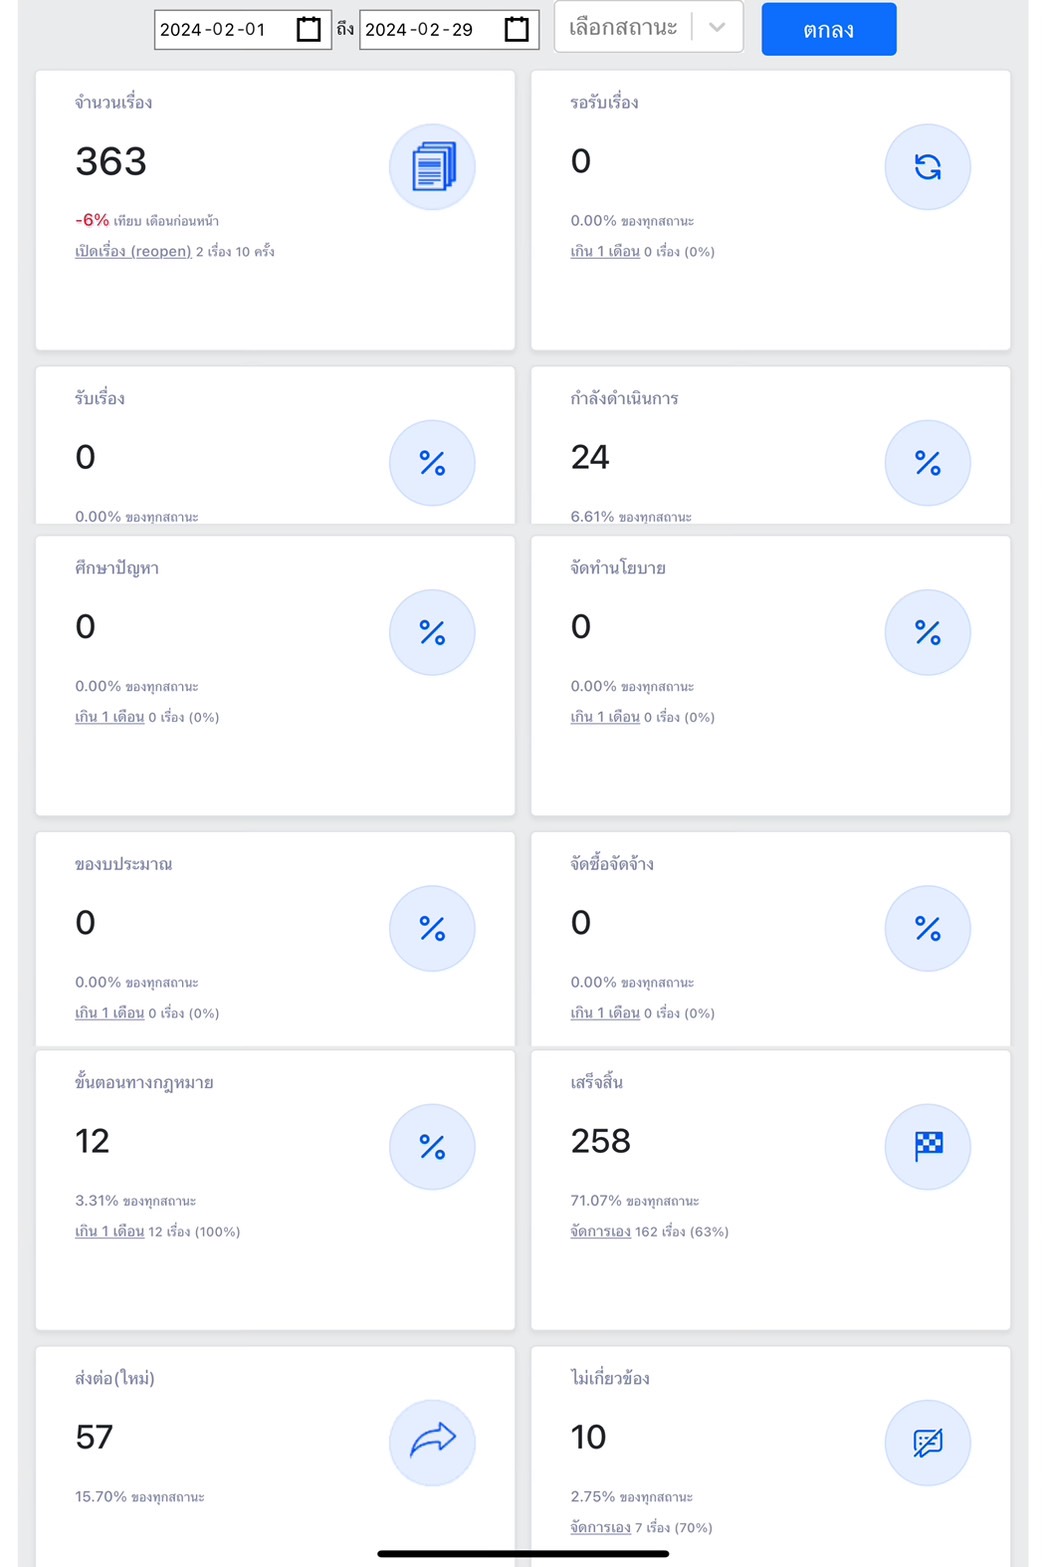The height and width of the screenshot is (1567, 1045).
Task: Click the checkered flag icon in เสร็จสิ้น card
Action: (x=928, y=1147)
